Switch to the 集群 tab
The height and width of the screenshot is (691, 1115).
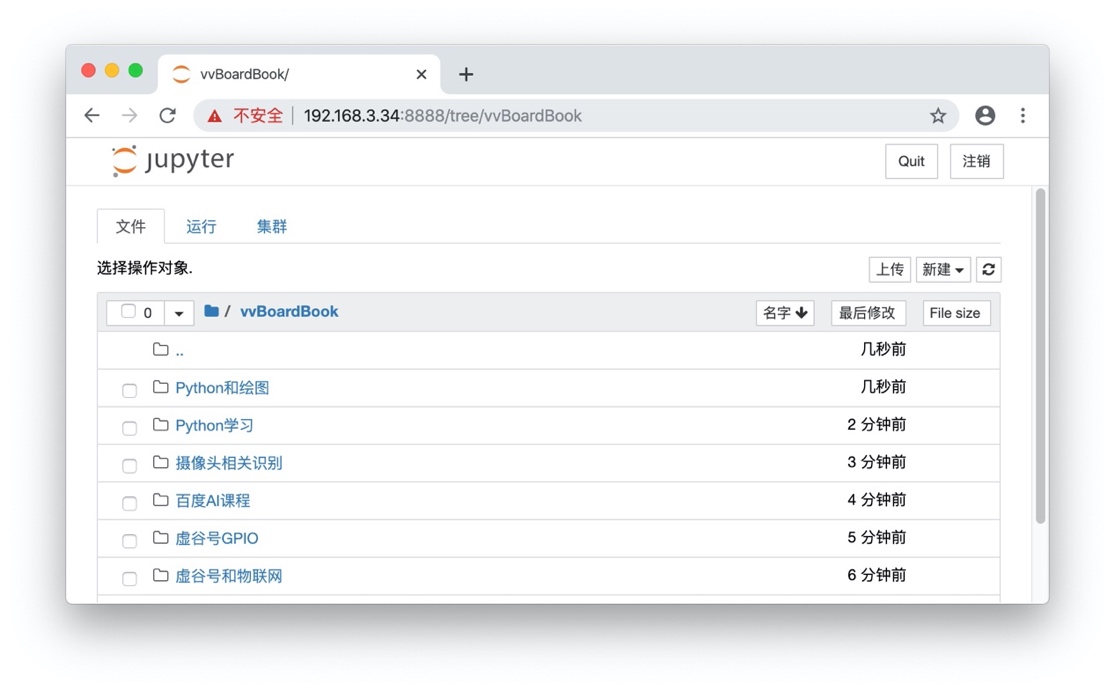click(272, 226)
